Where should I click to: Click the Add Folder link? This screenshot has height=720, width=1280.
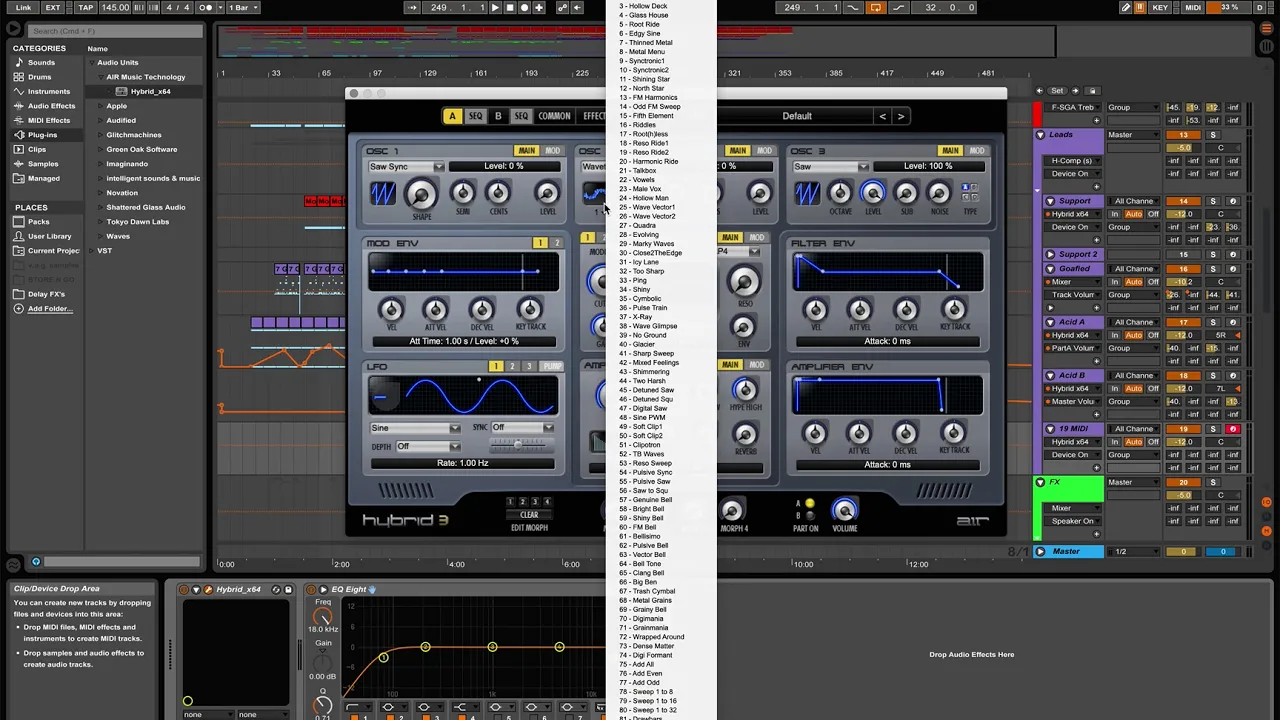click(x=49, y=308)
